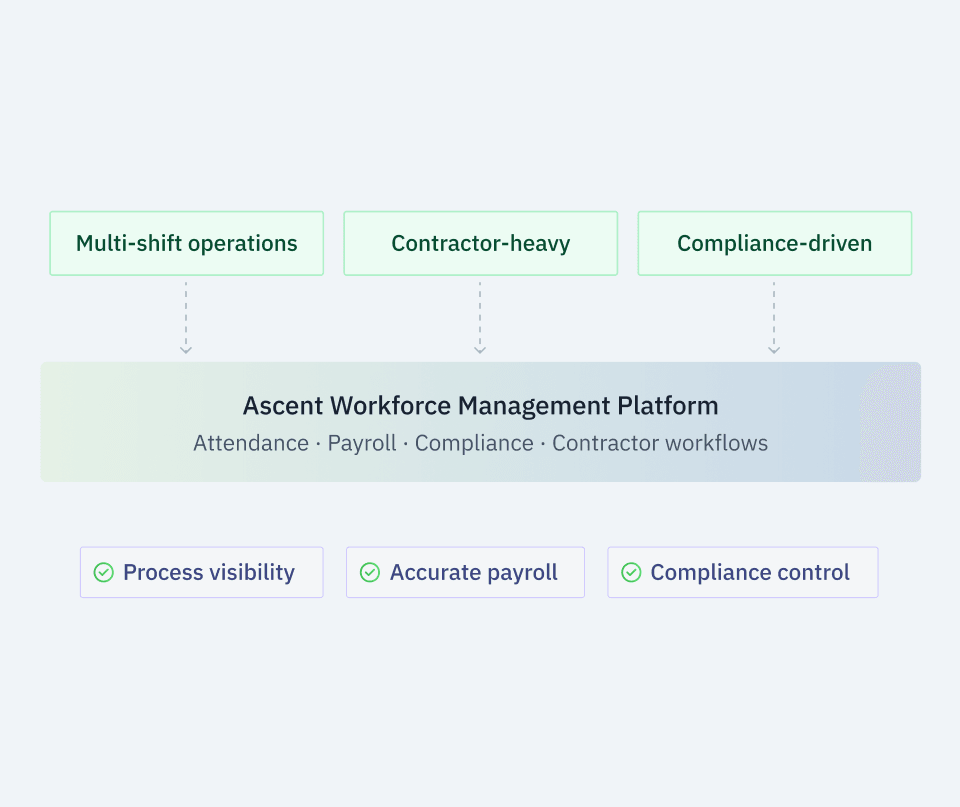
Task: Click the check icon beside Accurate payroll
Action: pos(370,572)
